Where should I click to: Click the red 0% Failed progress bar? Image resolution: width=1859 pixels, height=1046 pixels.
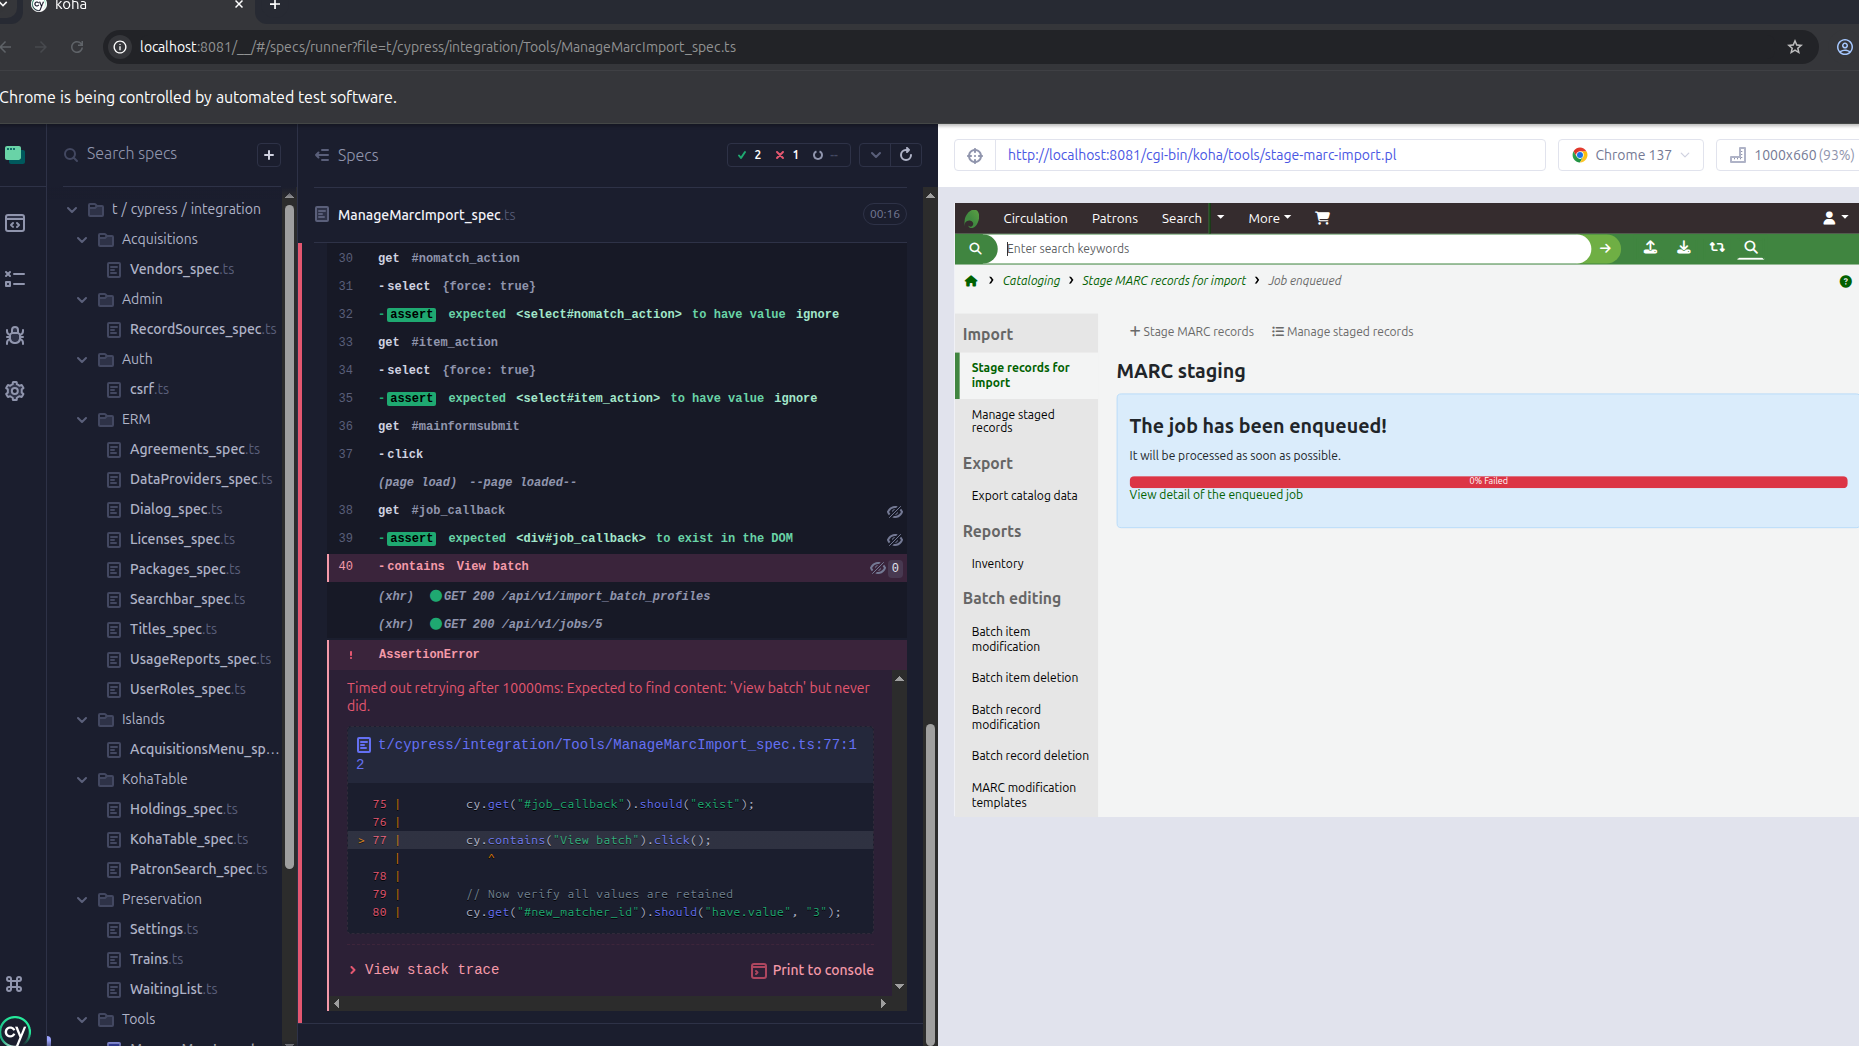(x=1487, y=481)
